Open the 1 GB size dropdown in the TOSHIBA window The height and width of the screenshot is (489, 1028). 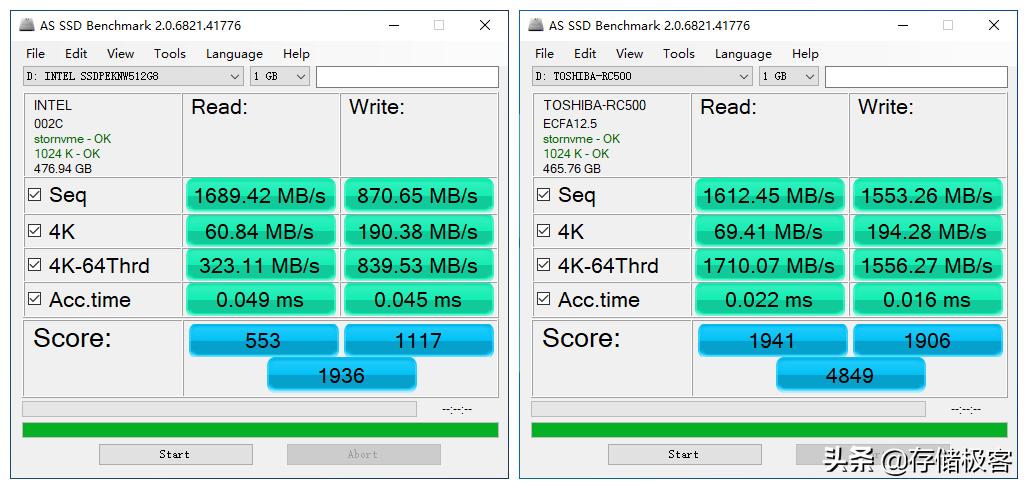(x=788, y=76)
